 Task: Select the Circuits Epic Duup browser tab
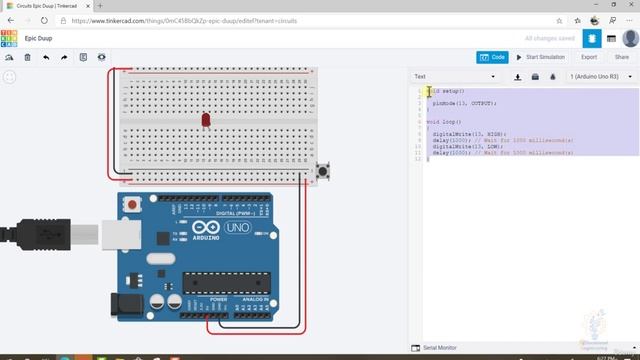[47, 6]
